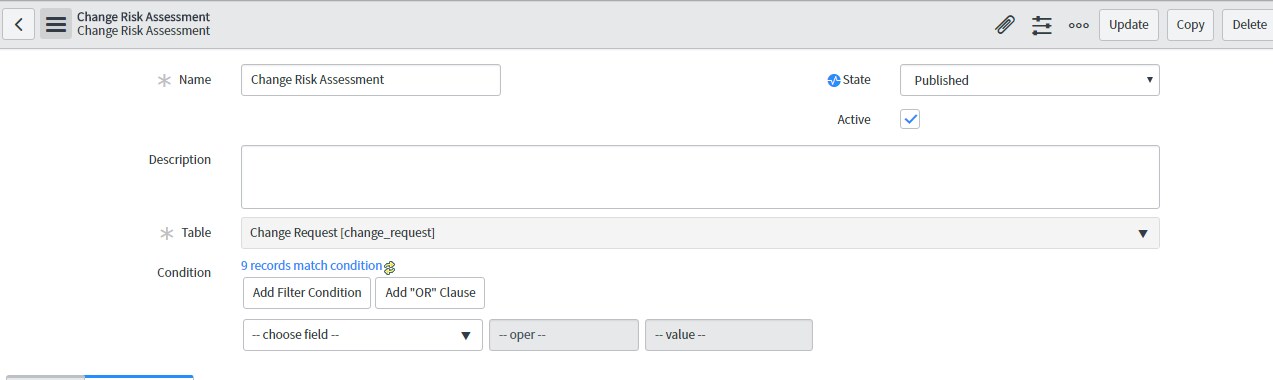Open the choose field dropdown

(363, 335)
